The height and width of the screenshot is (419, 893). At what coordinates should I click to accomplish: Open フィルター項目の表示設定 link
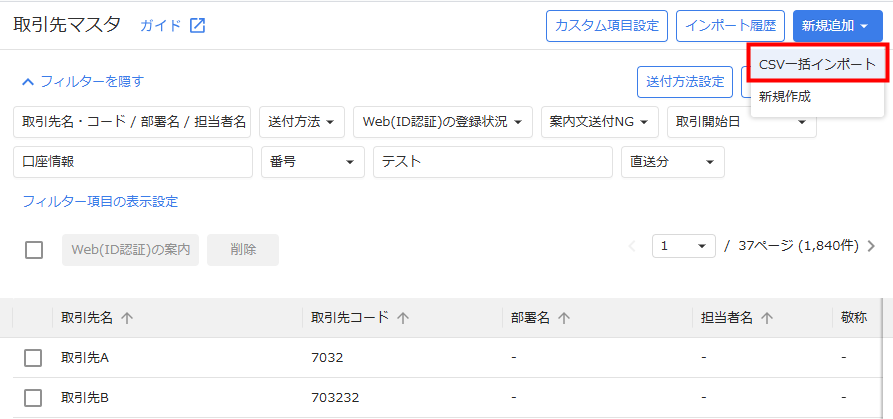pos(100,201)
